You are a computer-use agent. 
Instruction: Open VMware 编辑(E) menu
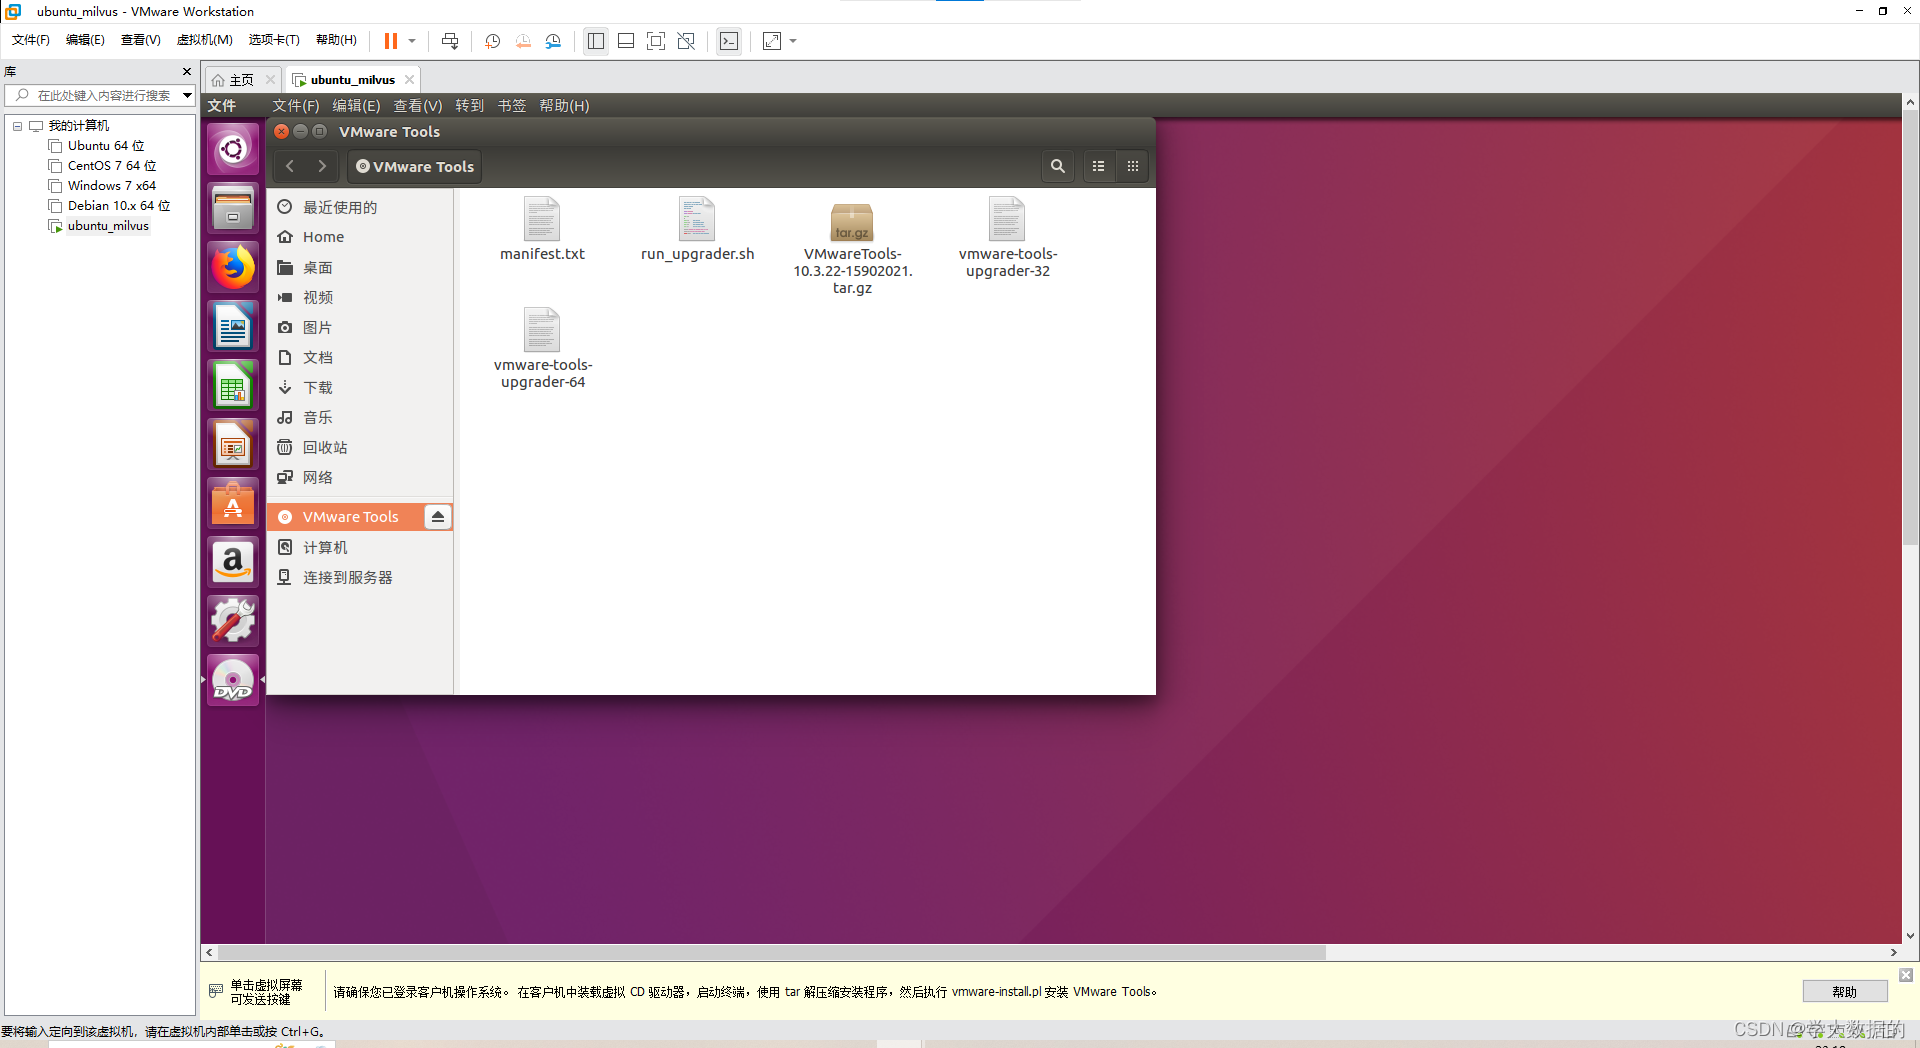[x=85, y=40]
